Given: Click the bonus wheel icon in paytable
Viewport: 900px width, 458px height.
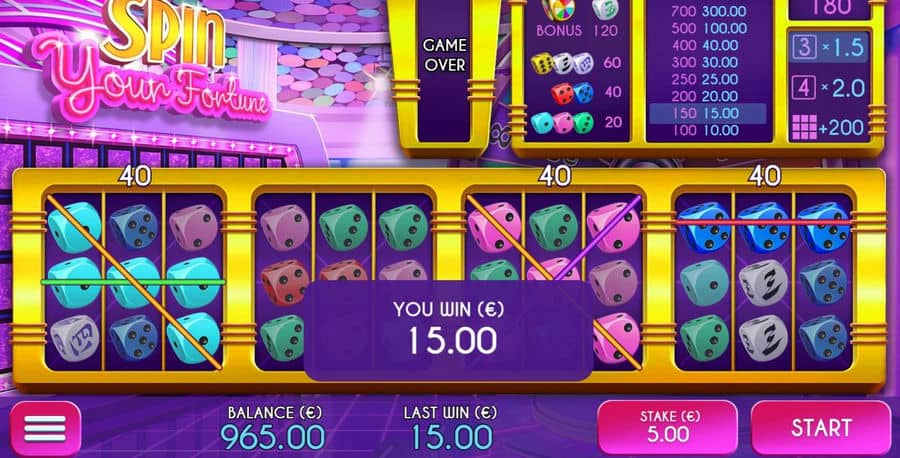Looking at the screenshot, I should [x=557, y=10].
